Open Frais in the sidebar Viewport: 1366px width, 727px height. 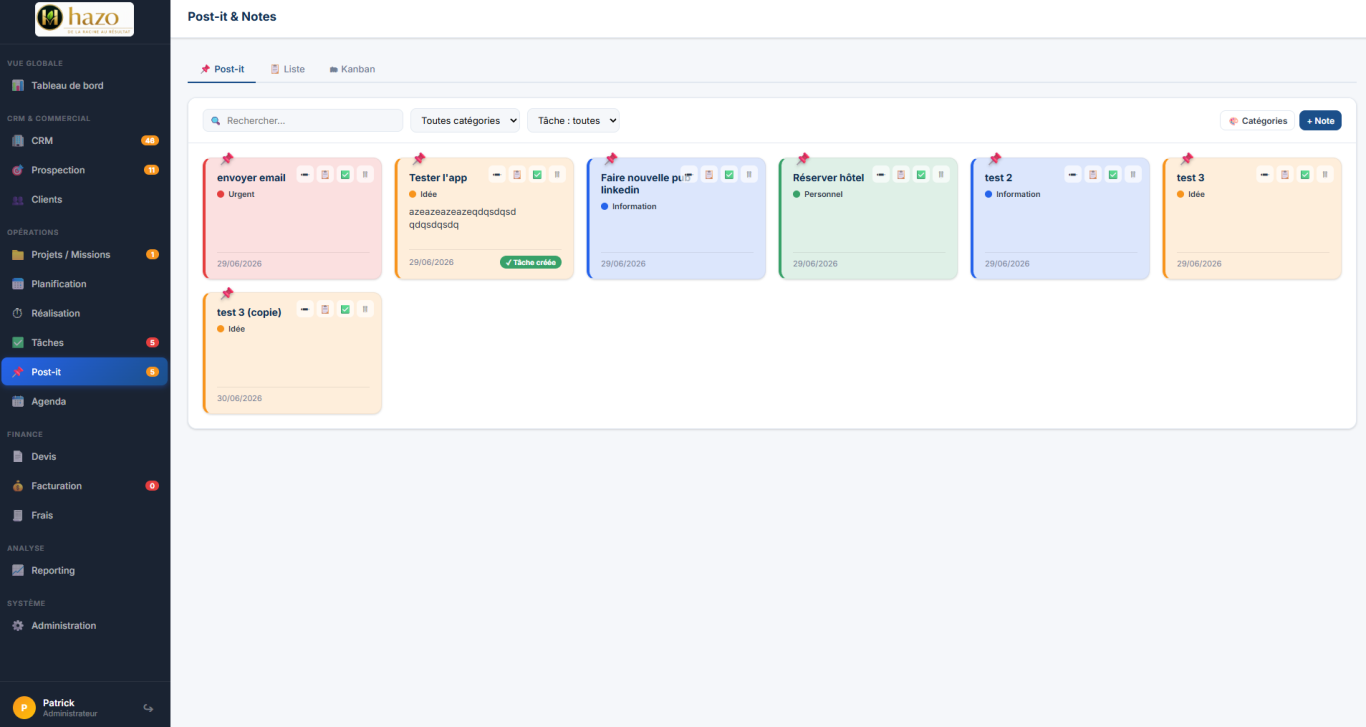click(x=85, y=515)
